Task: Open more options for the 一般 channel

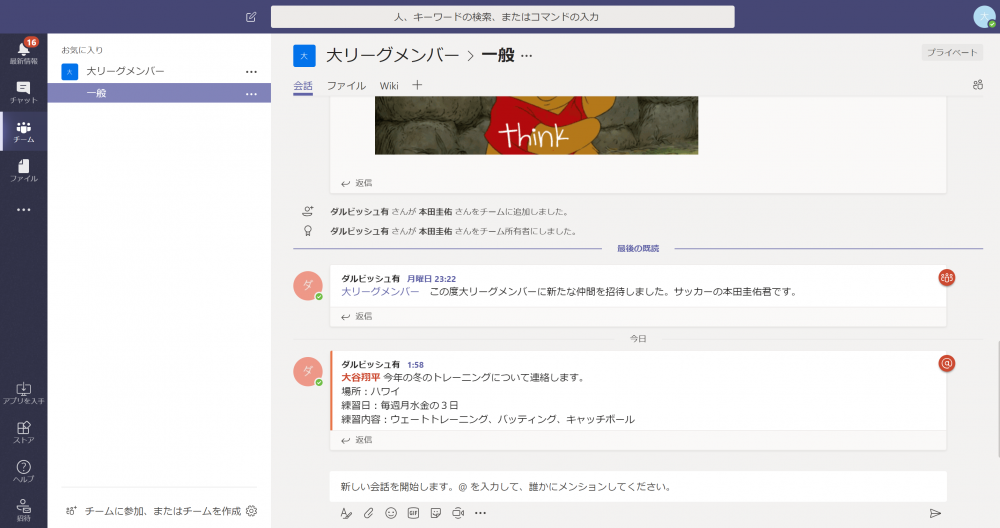Action: 252,93
